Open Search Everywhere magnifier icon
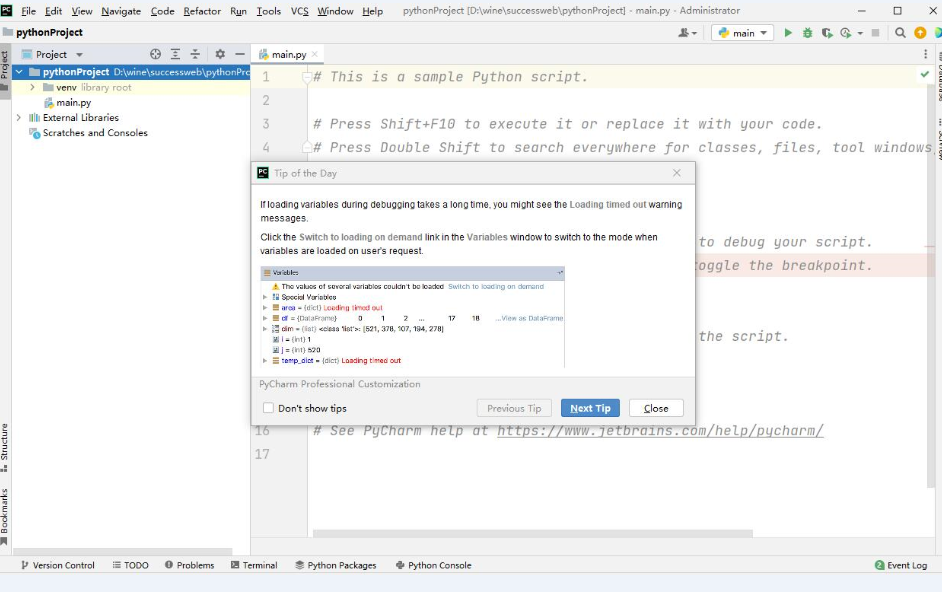 tap(900, 33)
